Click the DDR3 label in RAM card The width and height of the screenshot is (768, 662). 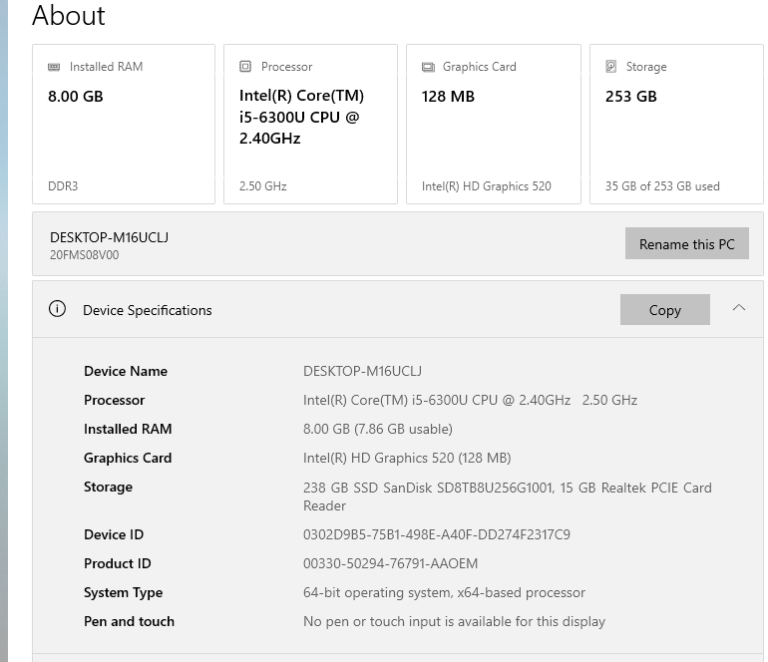click(x=62, y=186)
